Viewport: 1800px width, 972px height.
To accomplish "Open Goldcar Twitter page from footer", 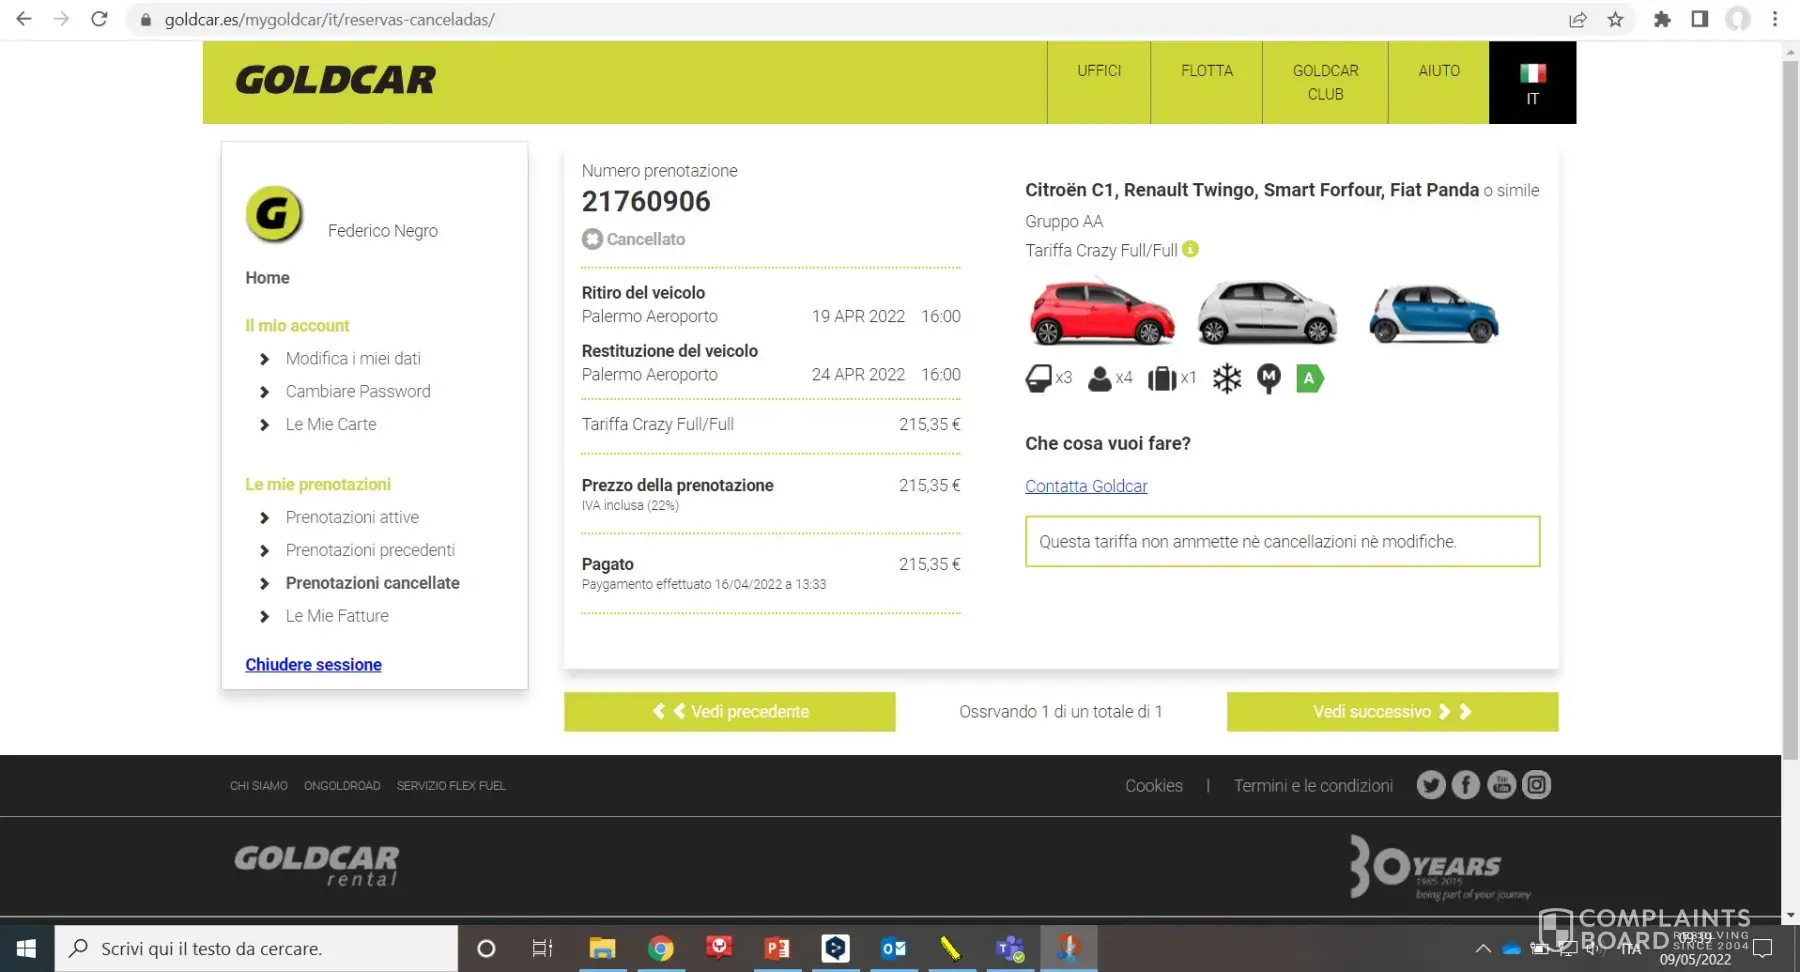I will click(x=1431, y=785).
